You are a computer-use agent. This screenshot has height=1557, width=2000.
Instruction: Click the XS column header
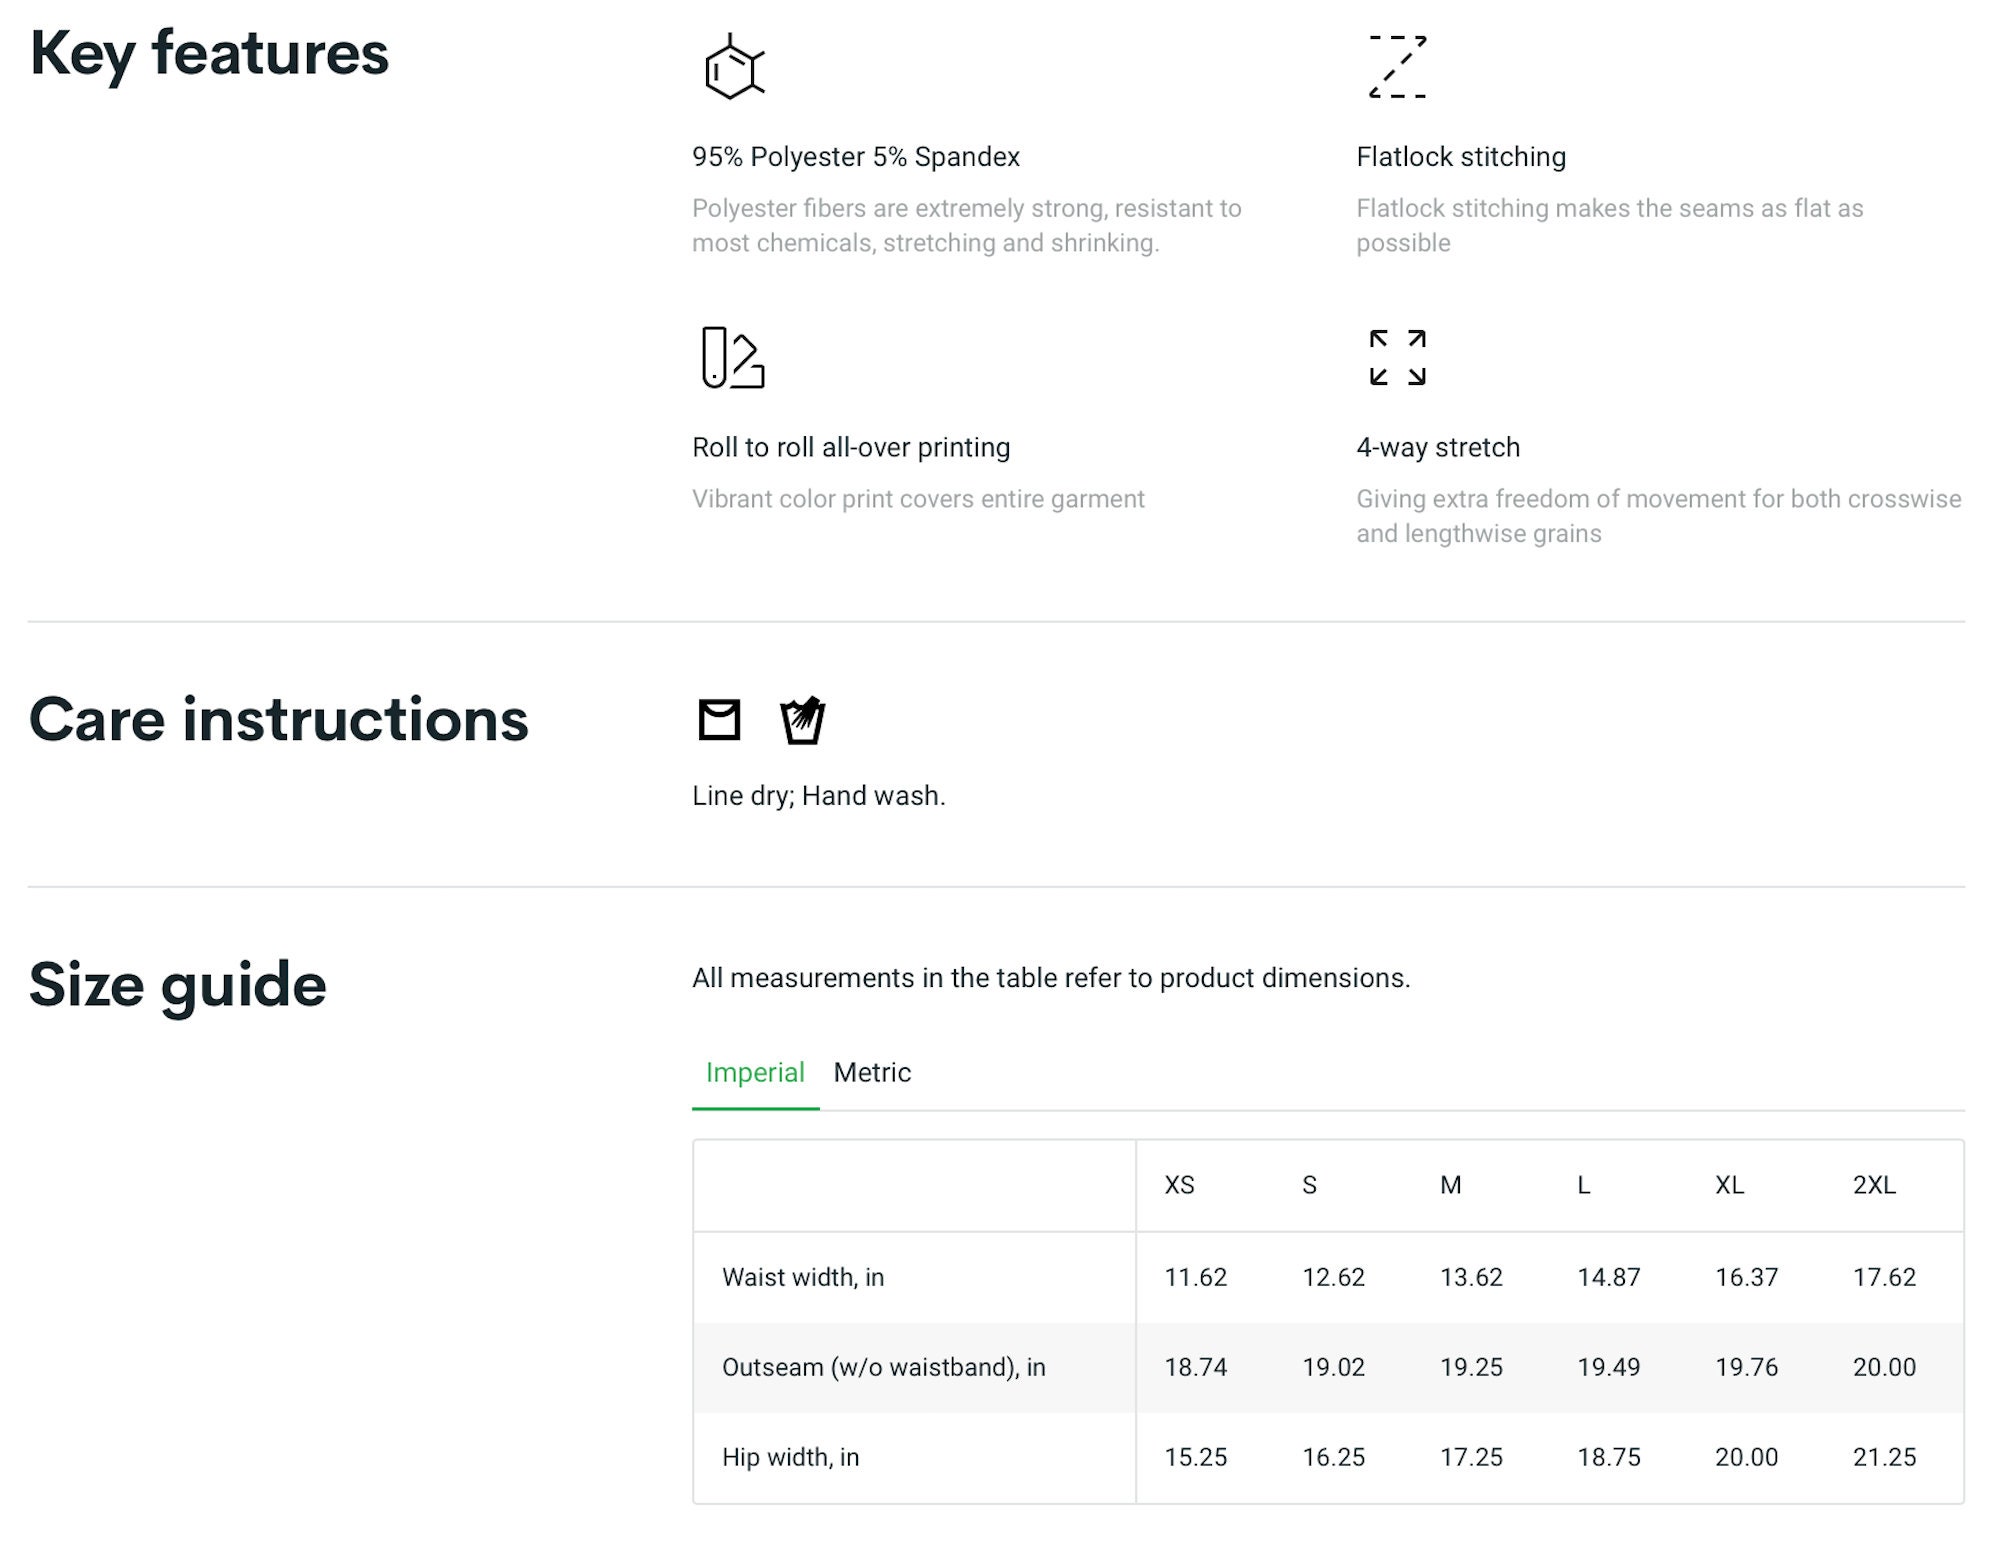[1179, 1185]
